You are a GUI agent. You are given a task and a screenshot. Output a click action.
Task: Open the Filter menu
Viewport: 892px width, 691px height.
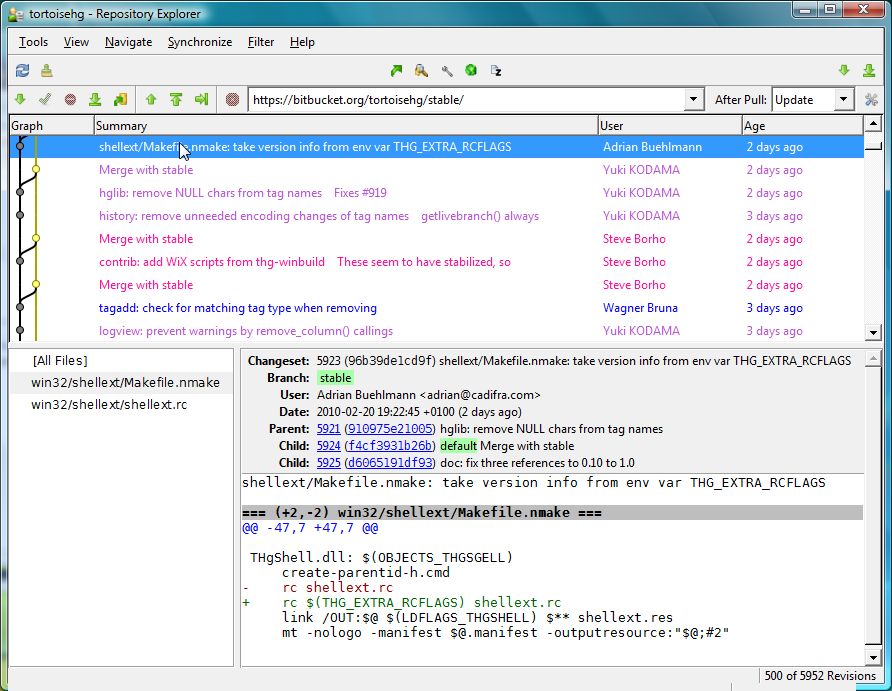tap(260, 42)
